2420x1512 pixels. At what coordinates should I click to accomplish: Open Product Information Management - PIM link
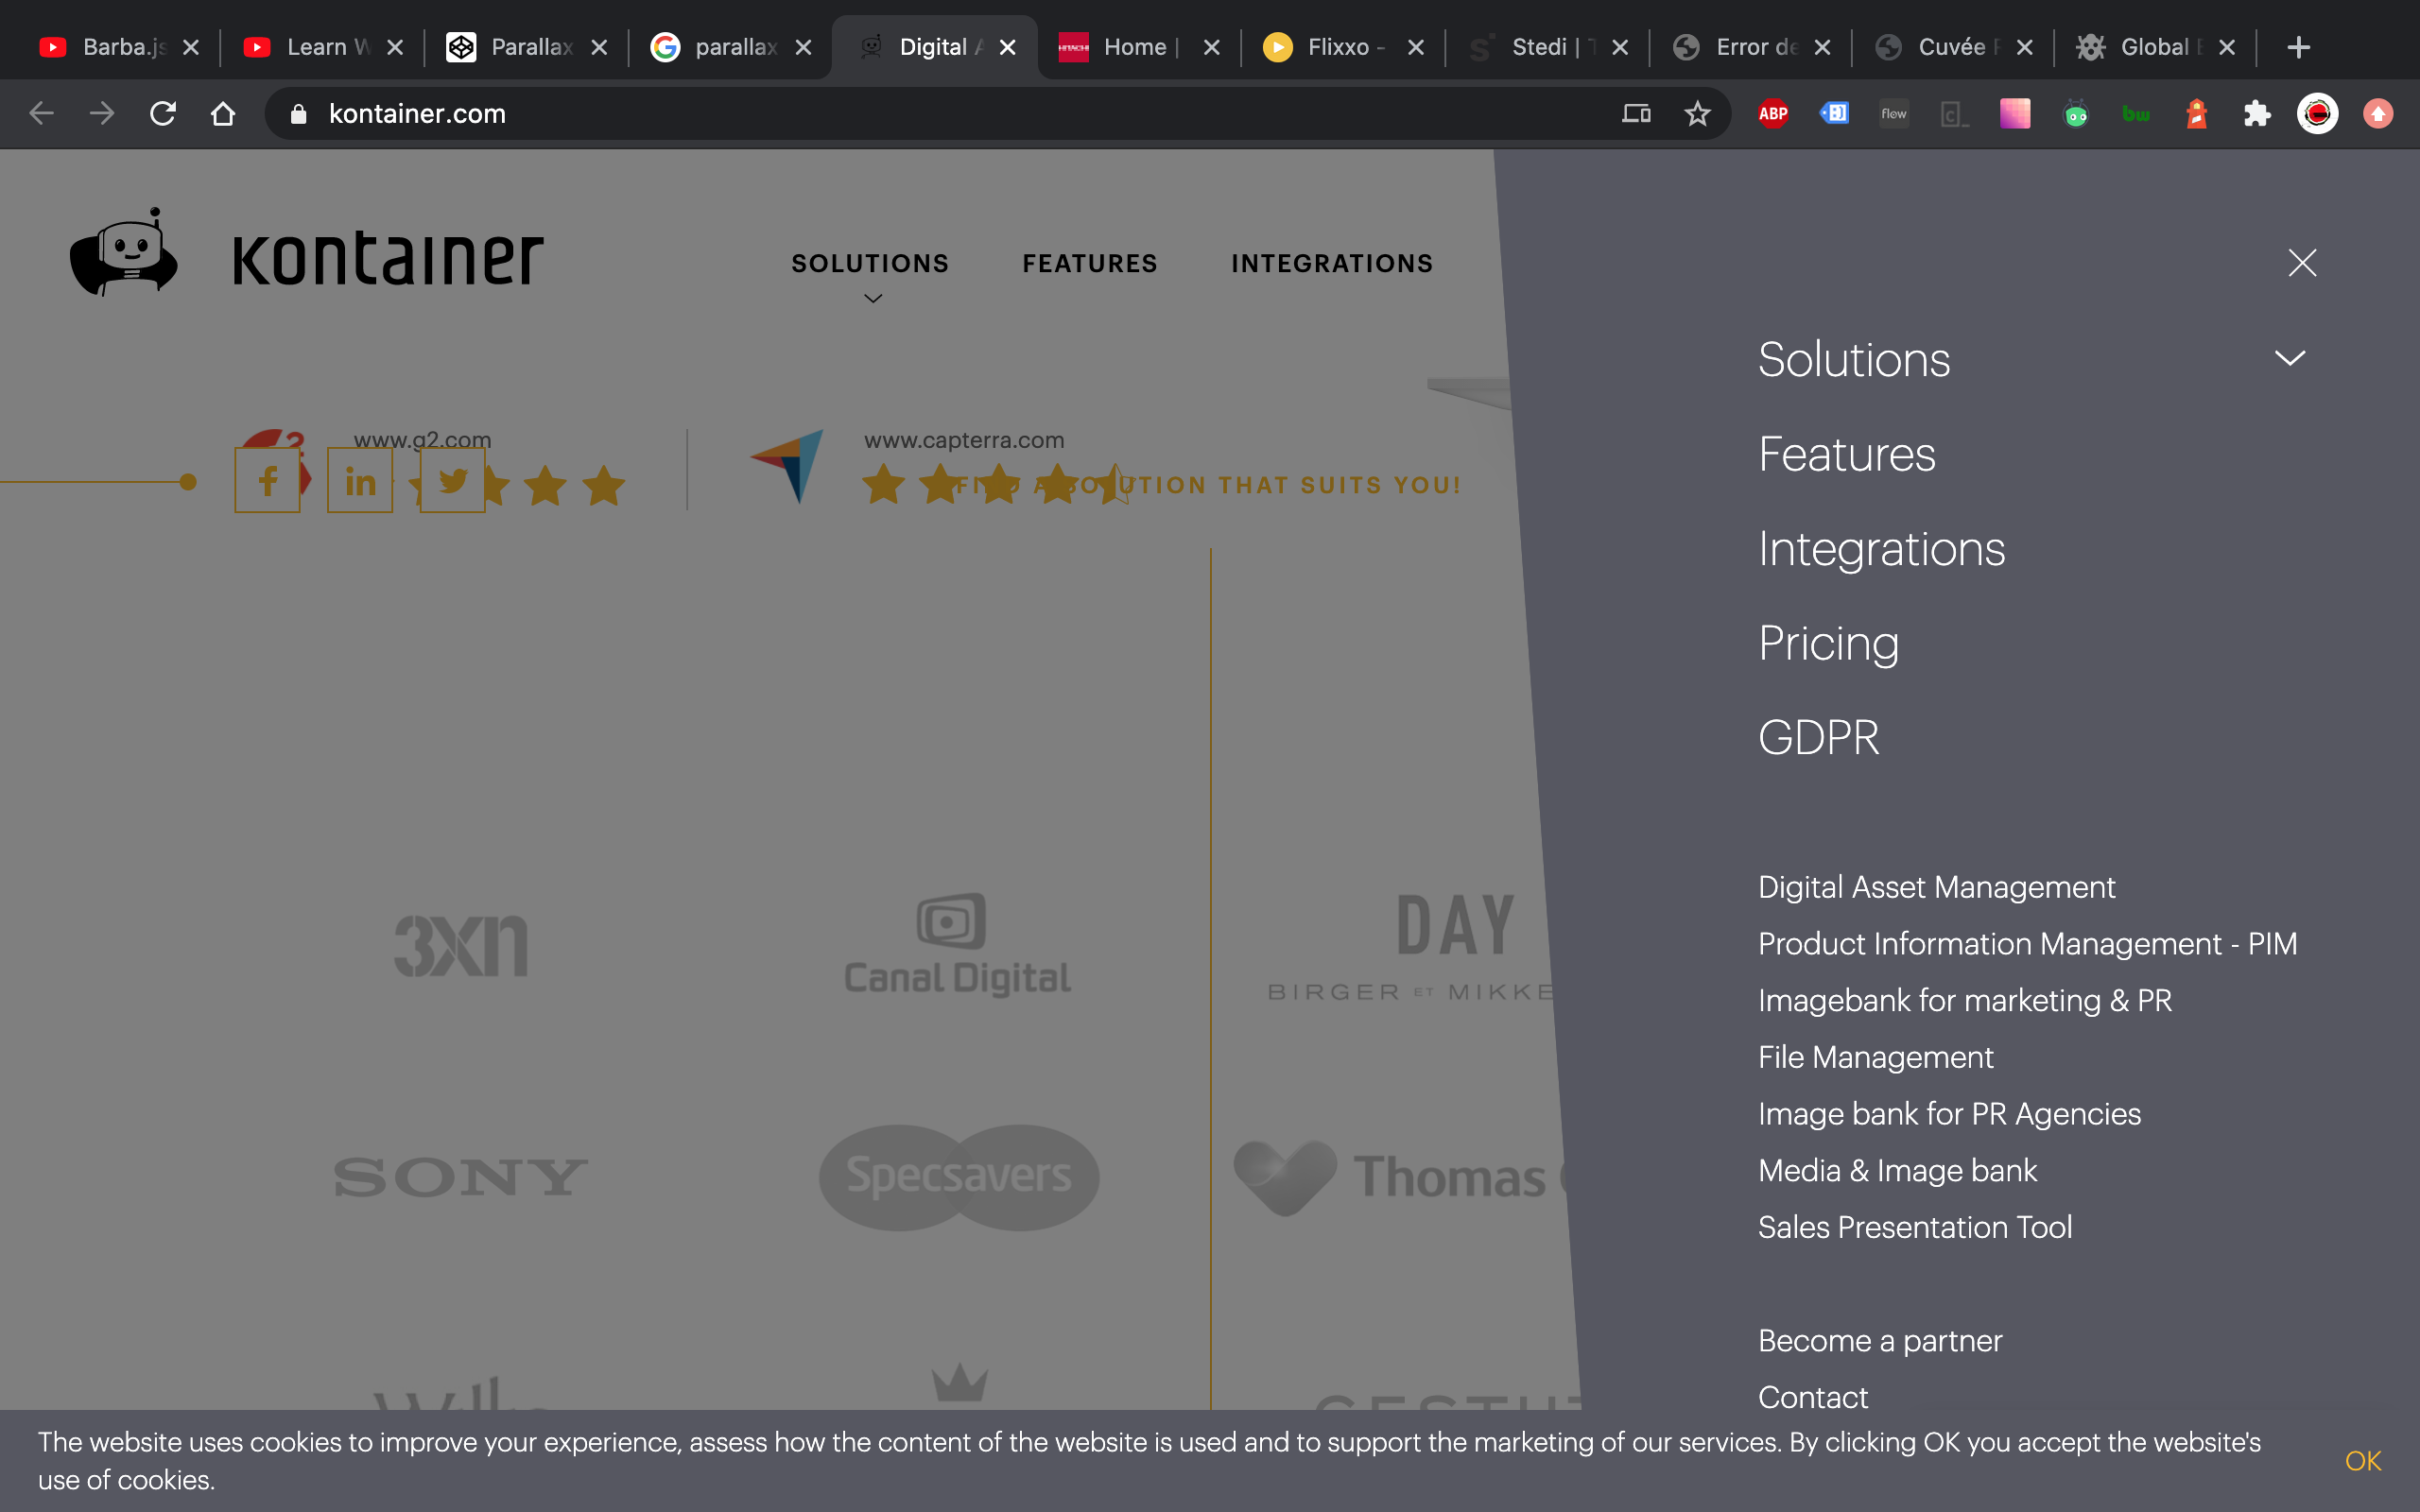click(2027, 944)
